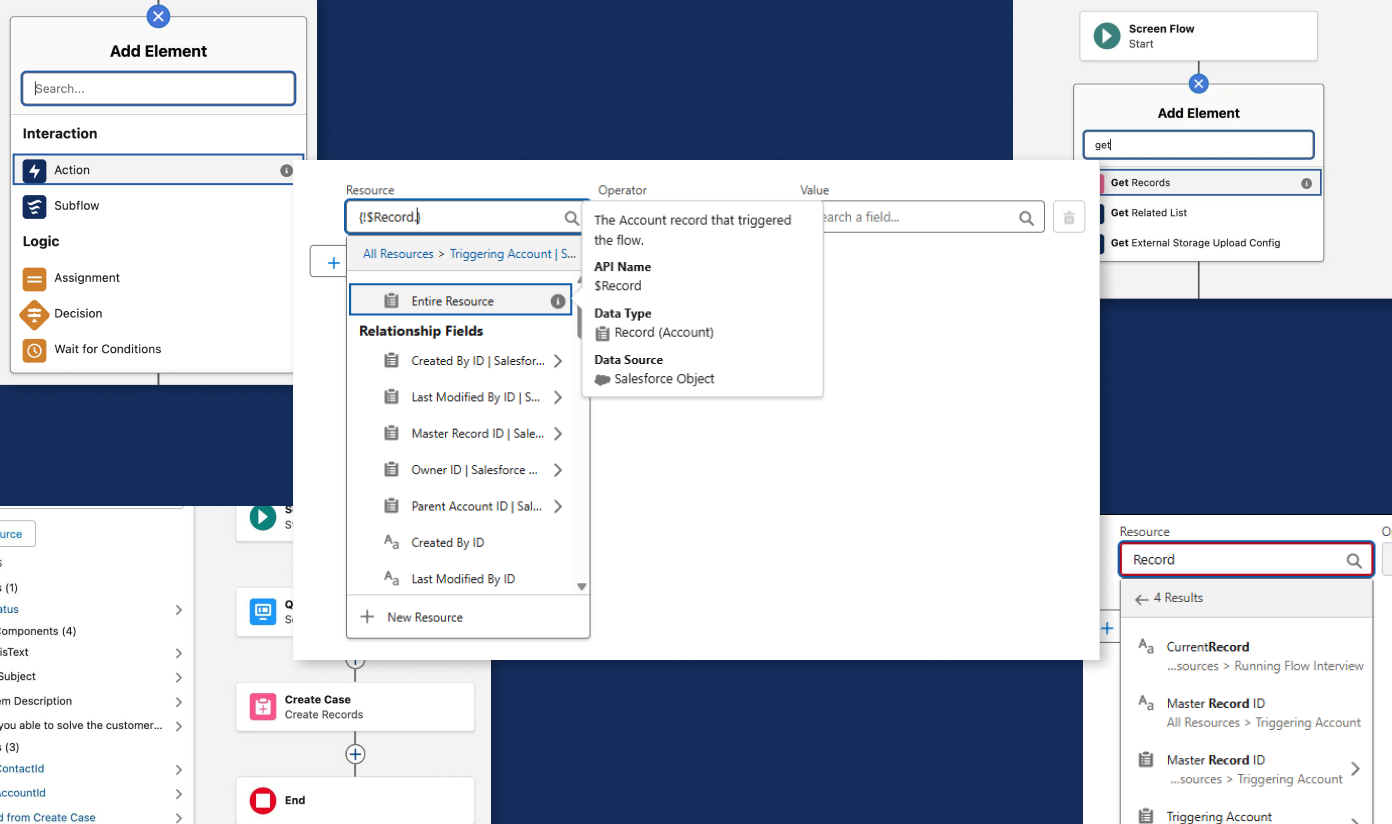
Task: Show info for the Action element
Action: click(286, 171)
